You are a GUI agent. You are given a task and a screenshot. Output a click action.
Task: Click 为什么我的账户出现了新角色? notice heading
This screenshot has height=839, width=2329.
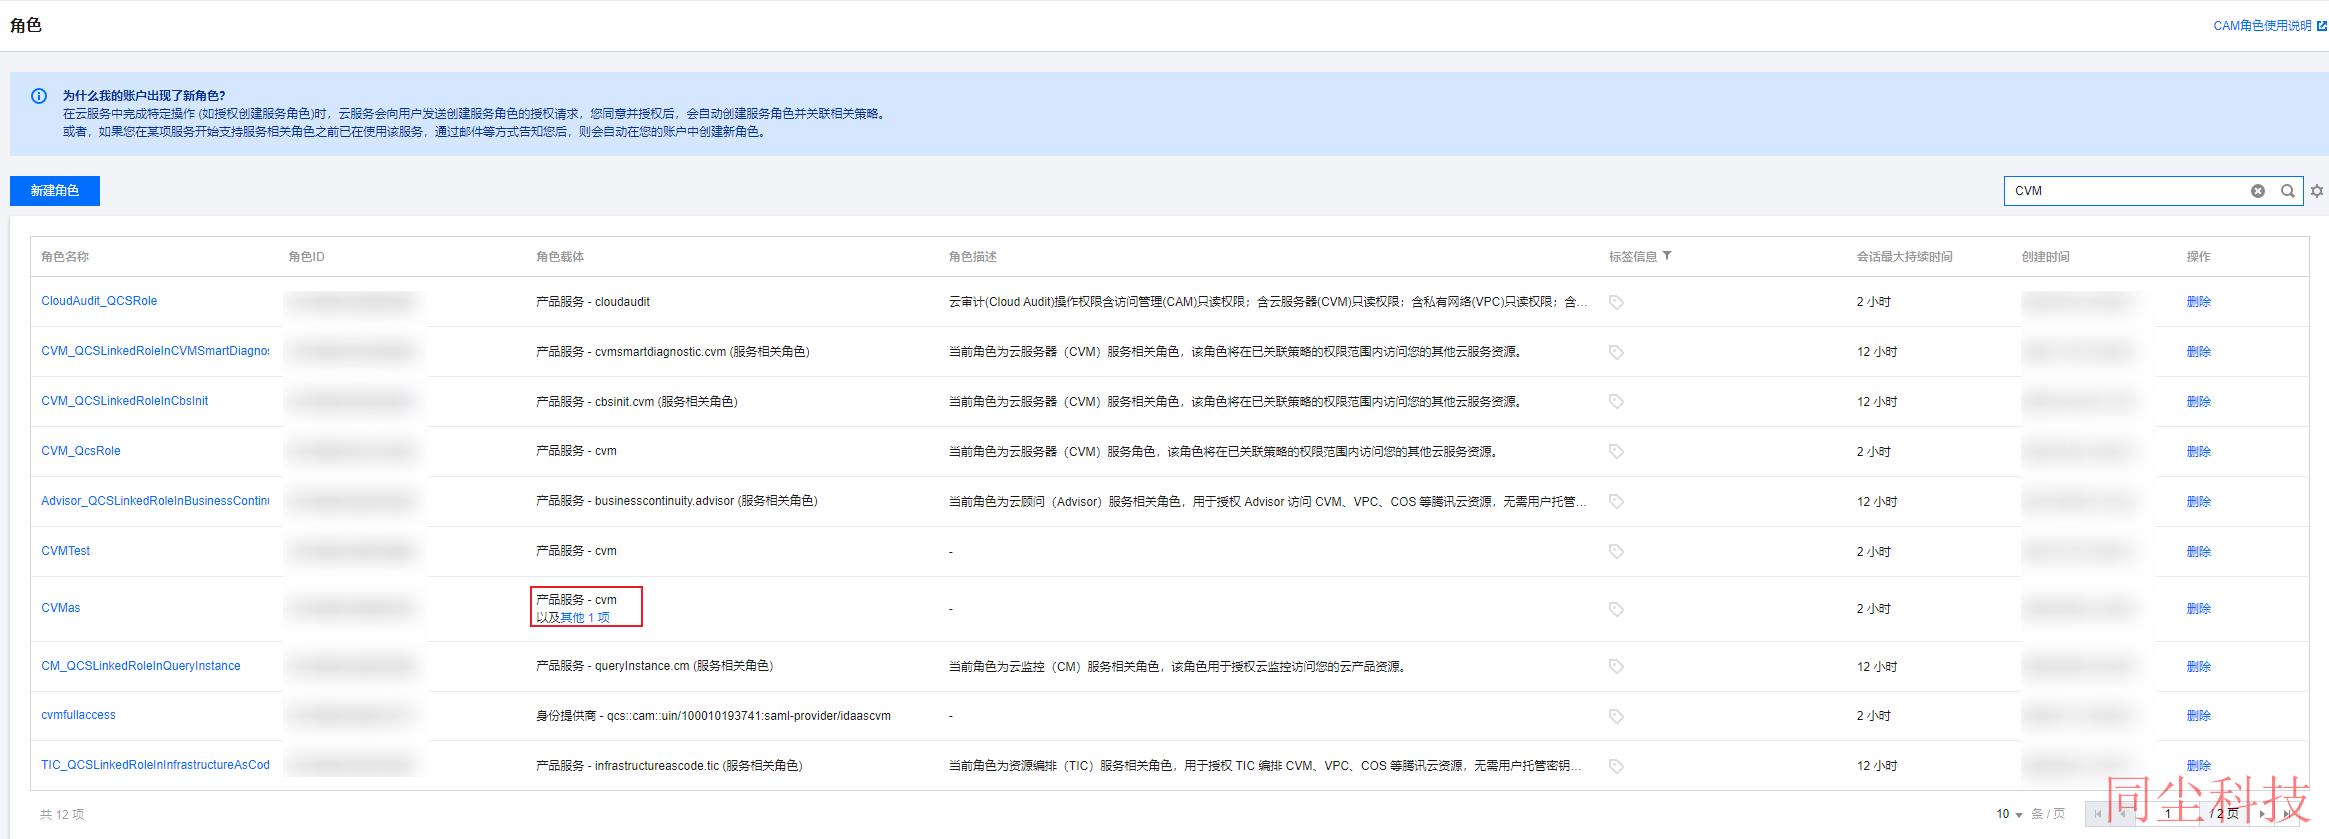point(144,96)
